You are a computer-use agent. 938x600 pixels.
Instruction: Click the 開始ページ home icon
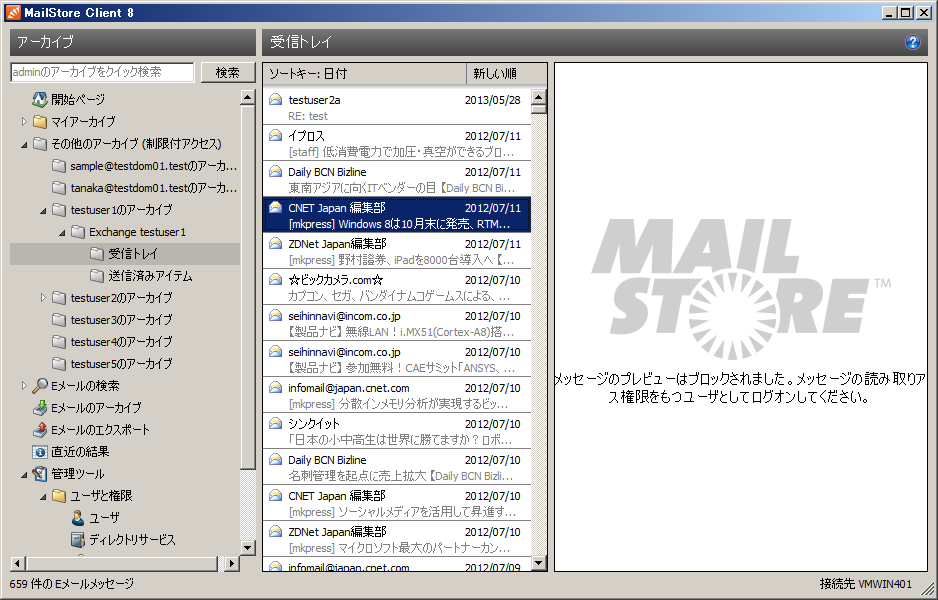tap(40, 100)
